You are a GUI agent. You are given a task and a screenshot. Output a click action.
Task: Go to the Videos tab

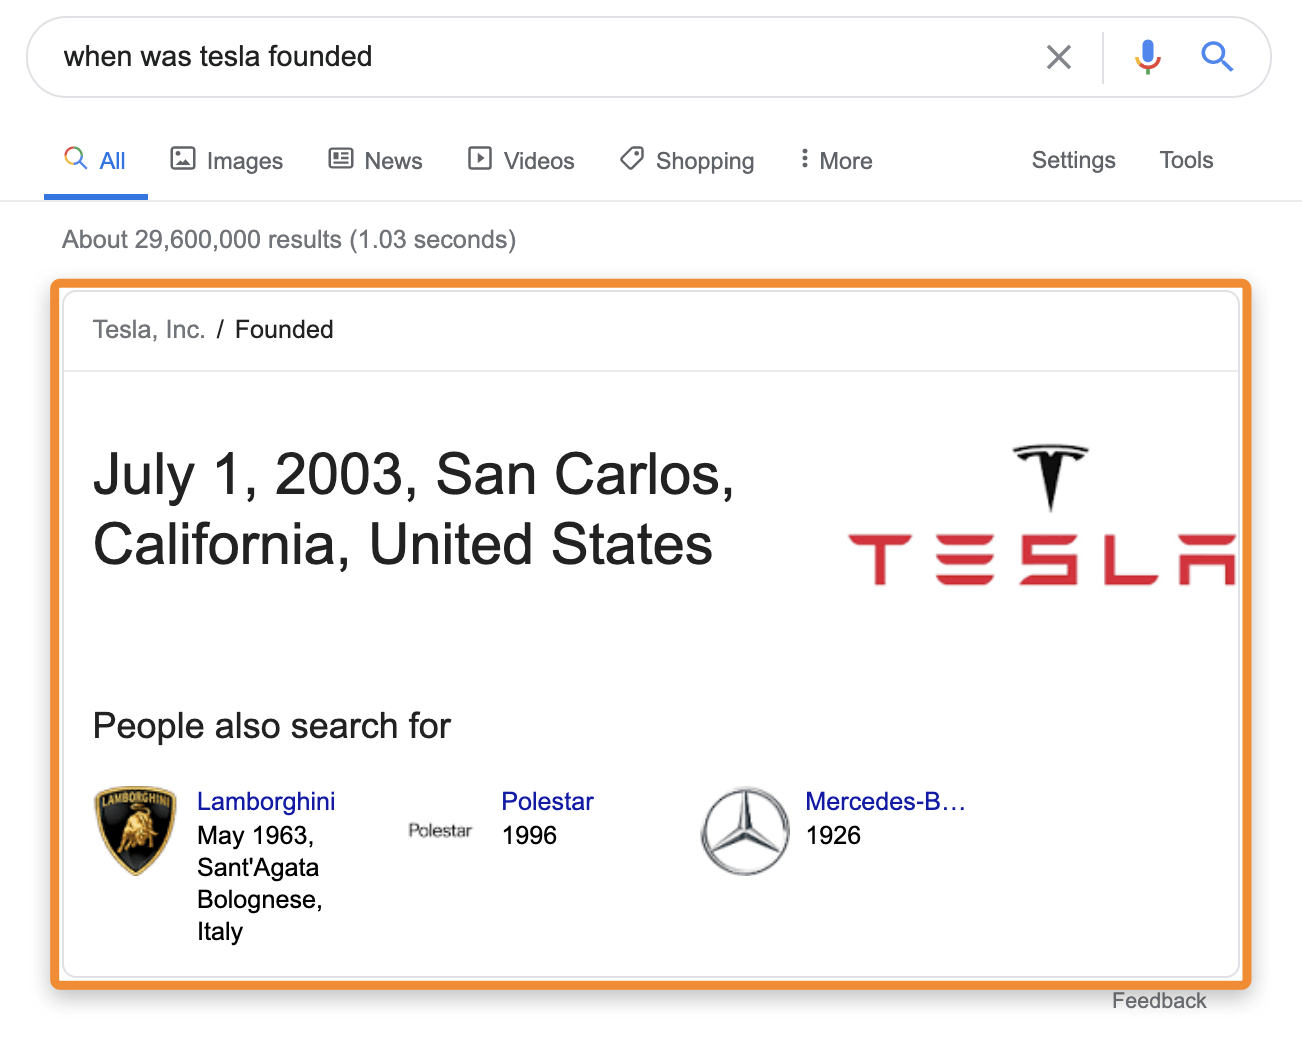click(x=522, y=161)
